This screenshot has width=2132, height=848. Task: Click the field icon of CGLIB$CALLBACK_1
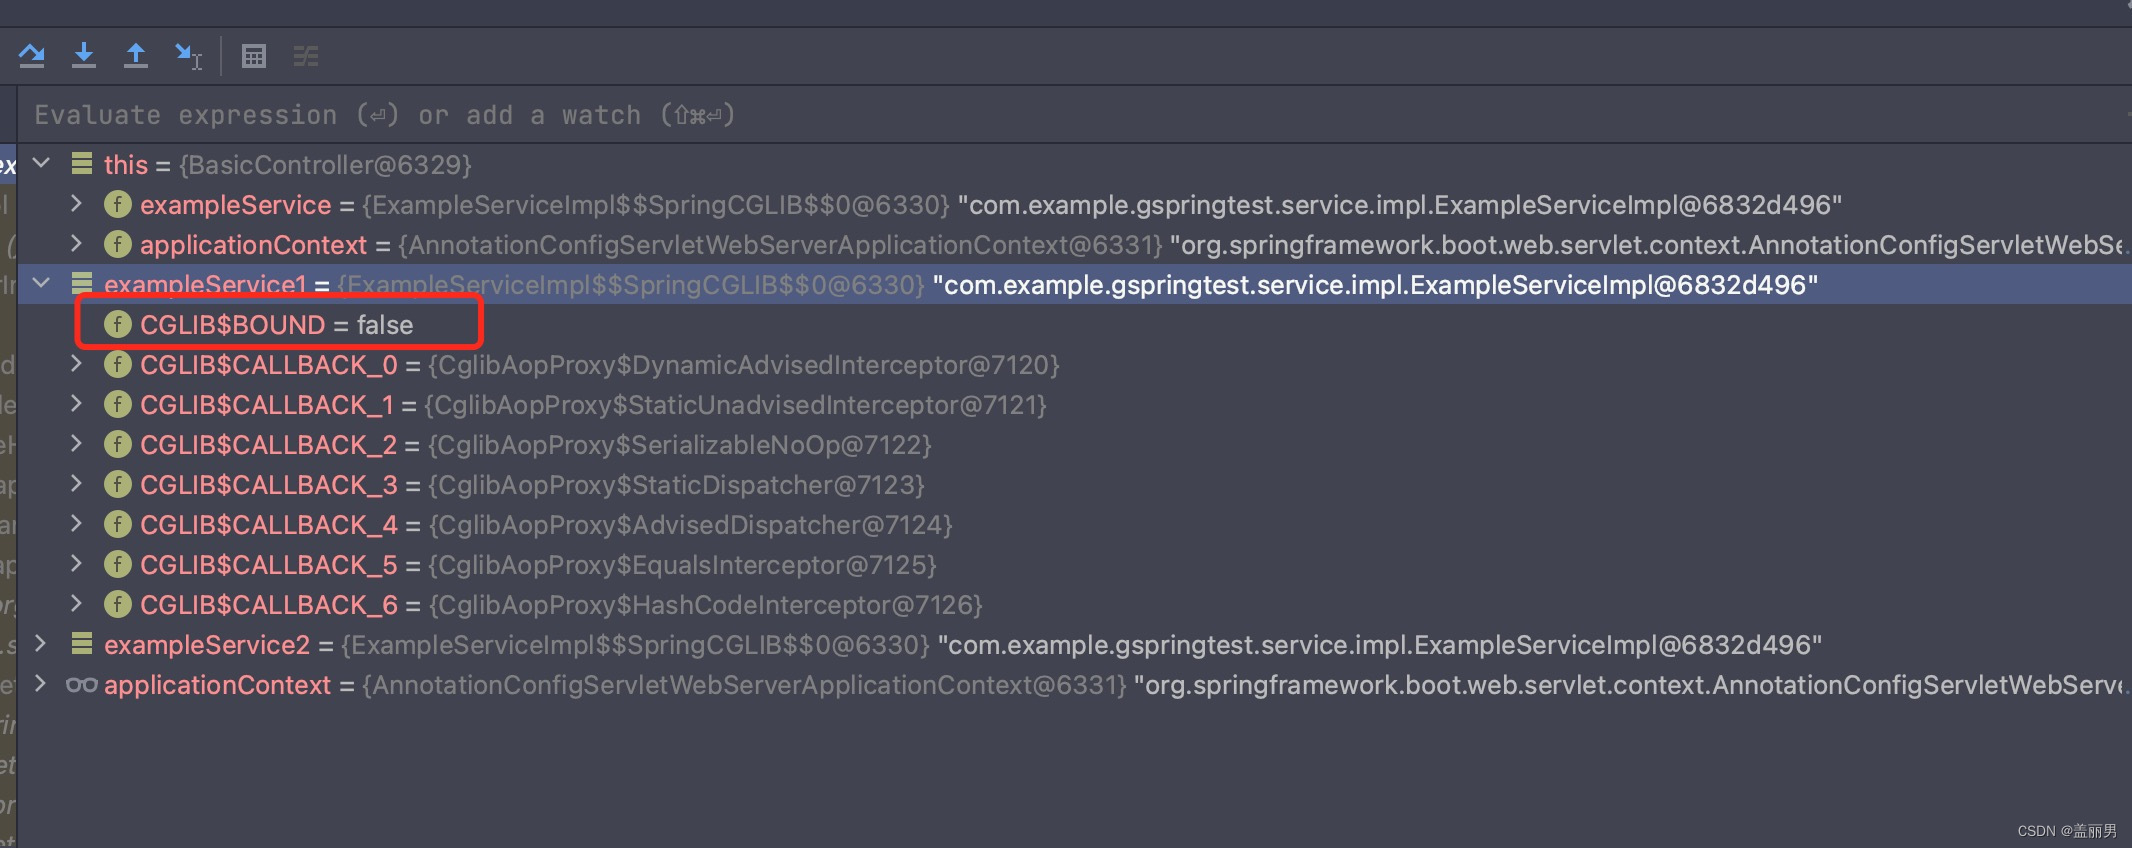click(118, 405)
